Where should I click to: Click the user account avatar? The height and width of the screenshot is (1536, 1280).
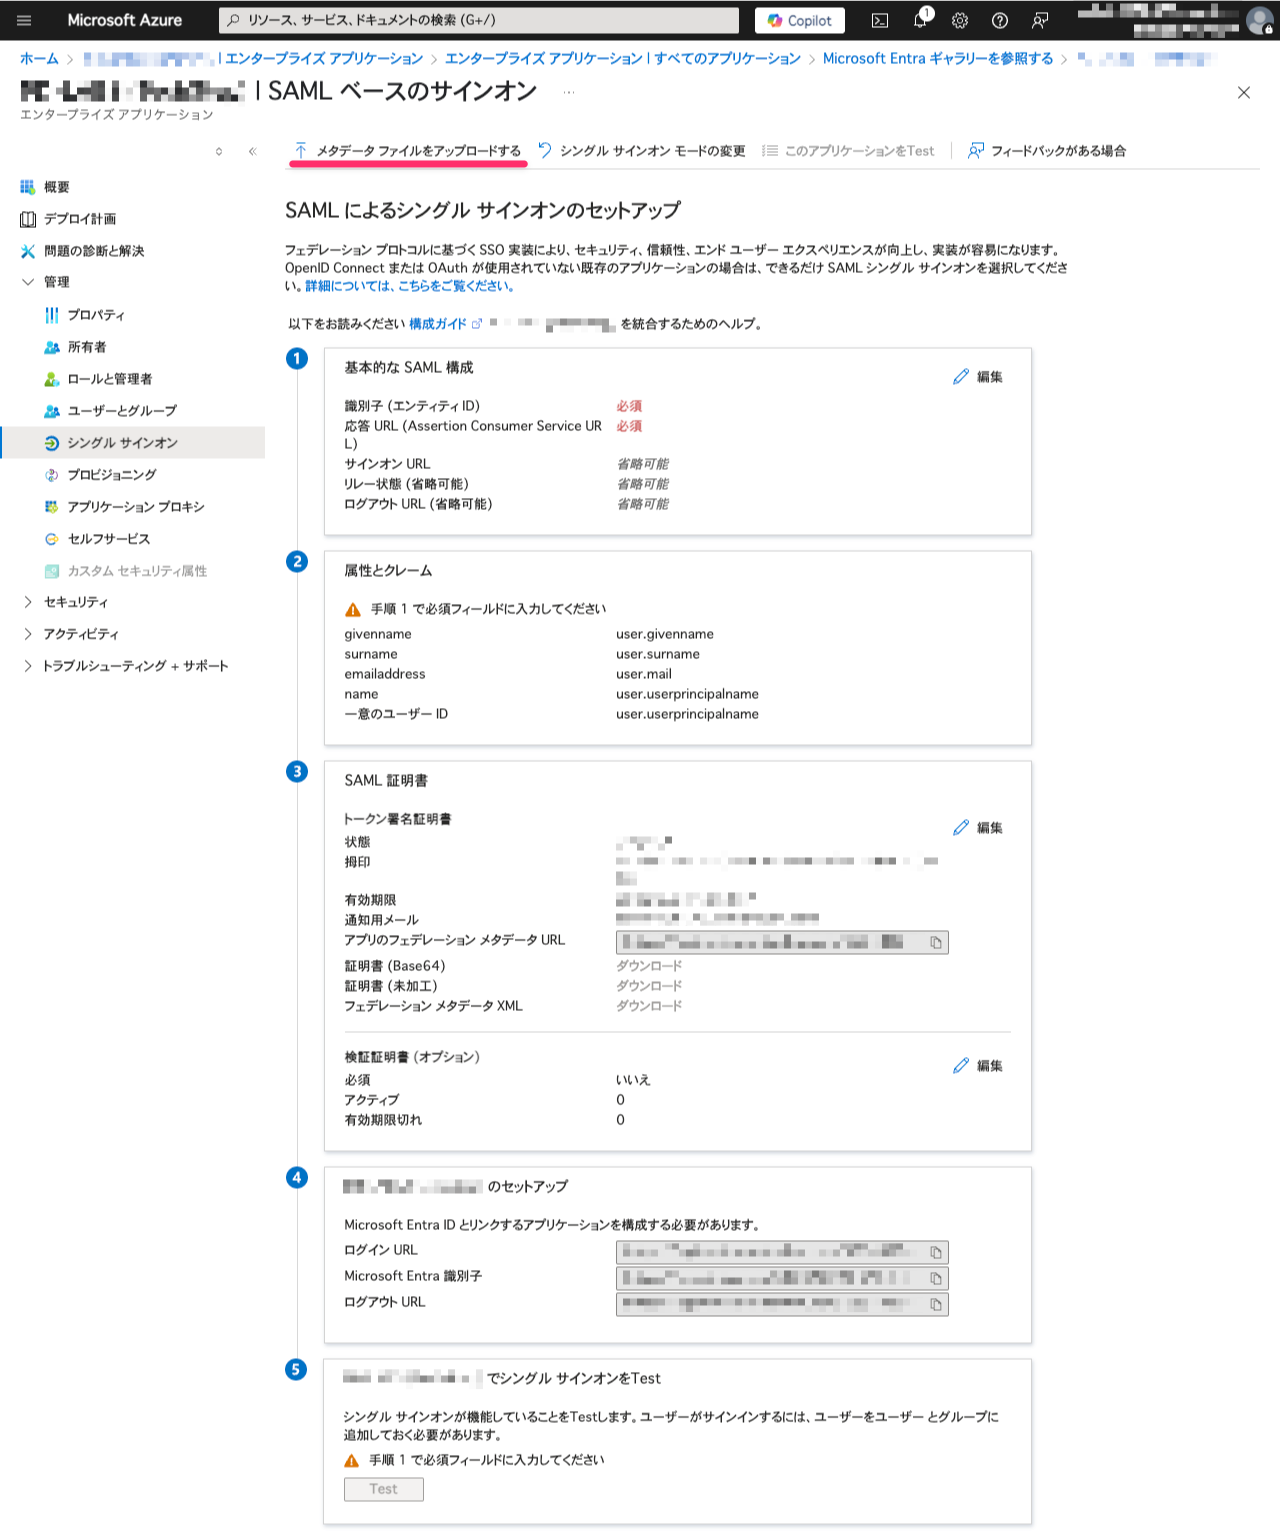(x=1259, y=20)
